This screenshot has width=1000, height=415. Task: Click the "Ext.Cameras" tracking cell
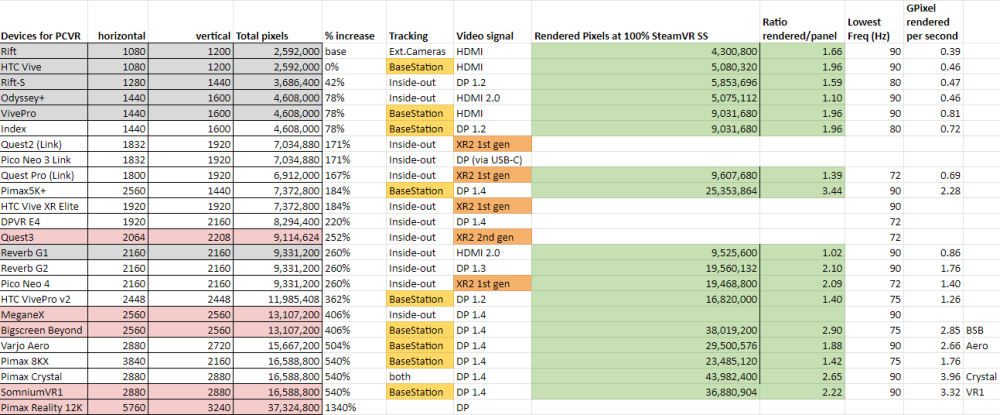point(416,50)
